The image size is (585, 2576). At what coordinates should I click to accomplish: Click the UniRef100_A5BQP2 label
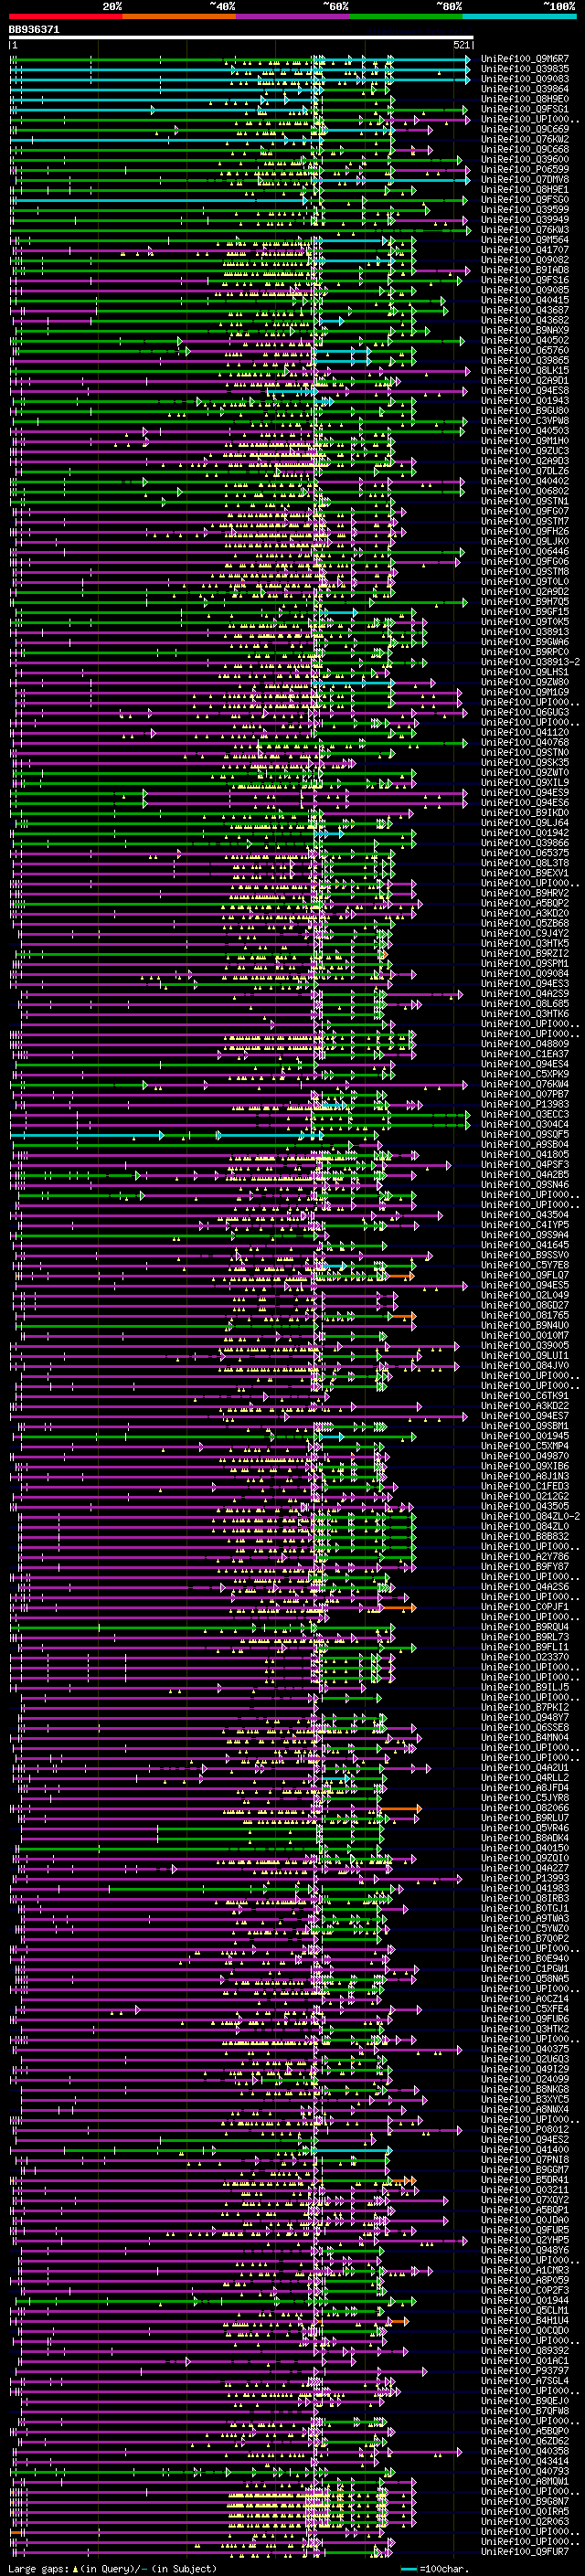click(x=525, y=903)
